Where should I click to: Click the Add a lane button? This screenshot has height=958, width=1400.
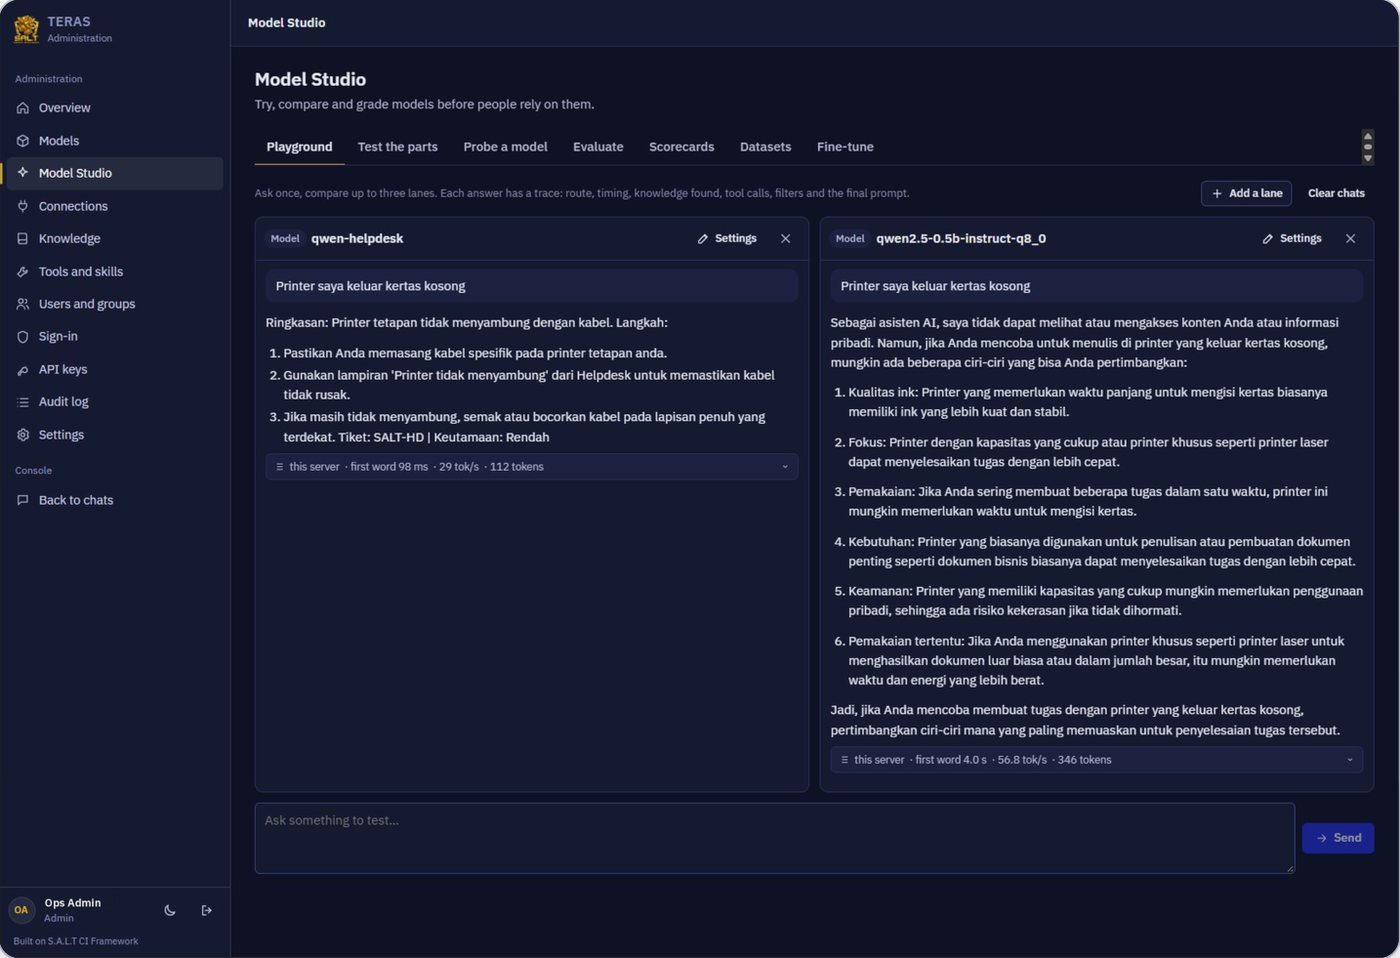click(x=1246, y=193)
